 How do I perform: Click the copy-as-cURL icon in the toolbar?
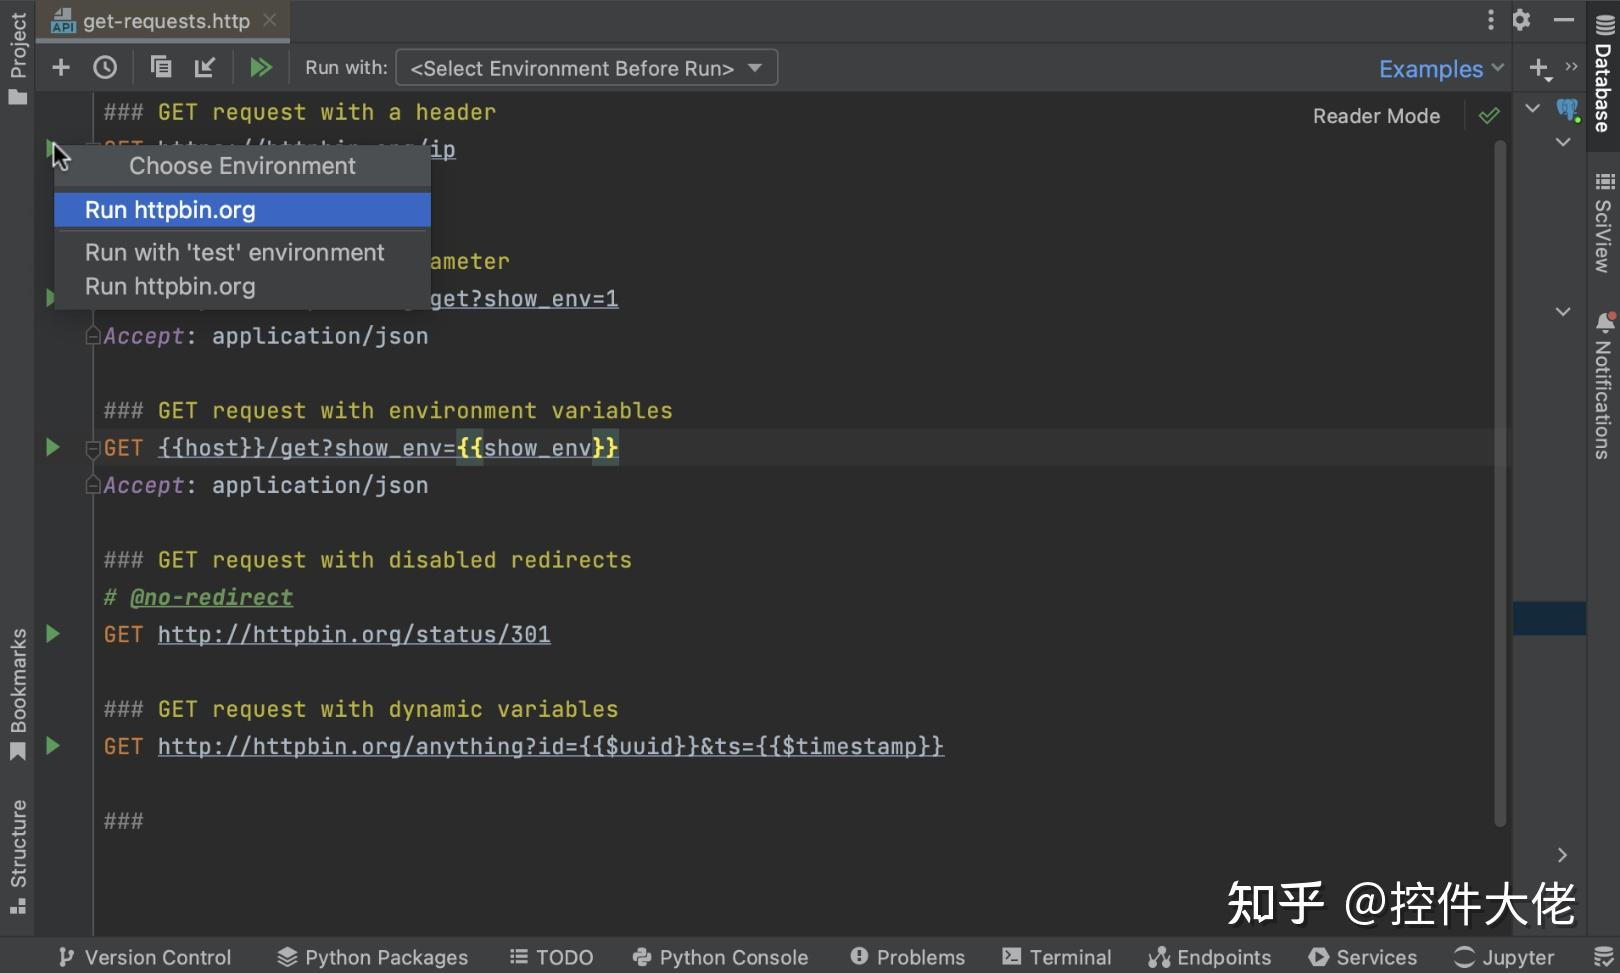161,67
